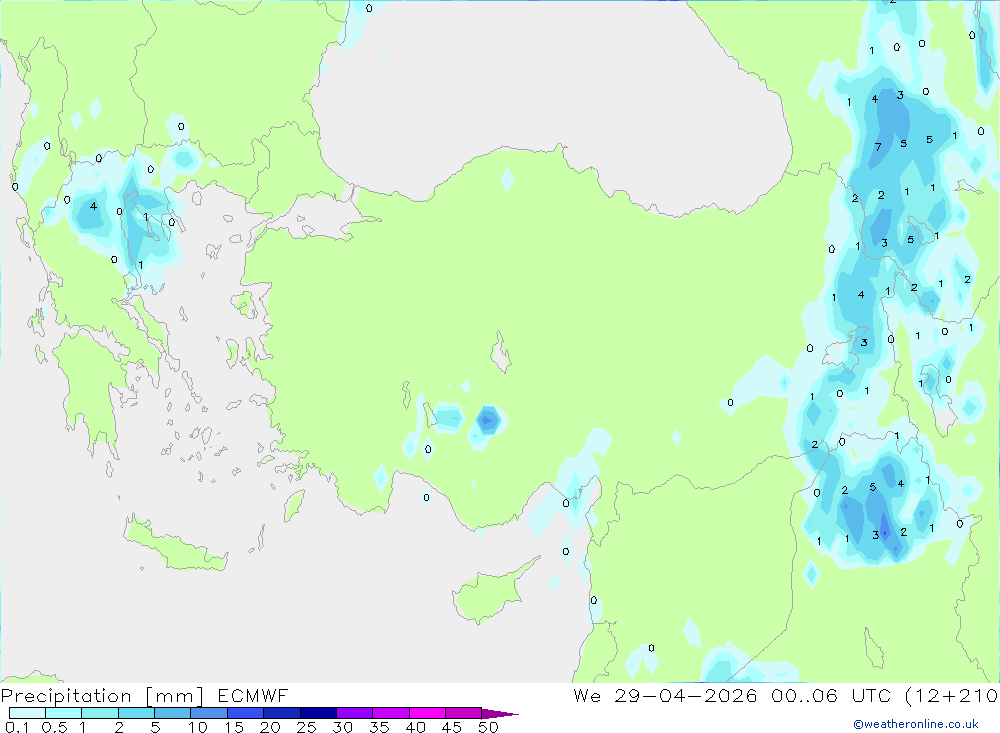This screenshot has width=1000, height=733.
Task: Click the '(12+210' forecast offset text
Action: (x=951, y=695)
